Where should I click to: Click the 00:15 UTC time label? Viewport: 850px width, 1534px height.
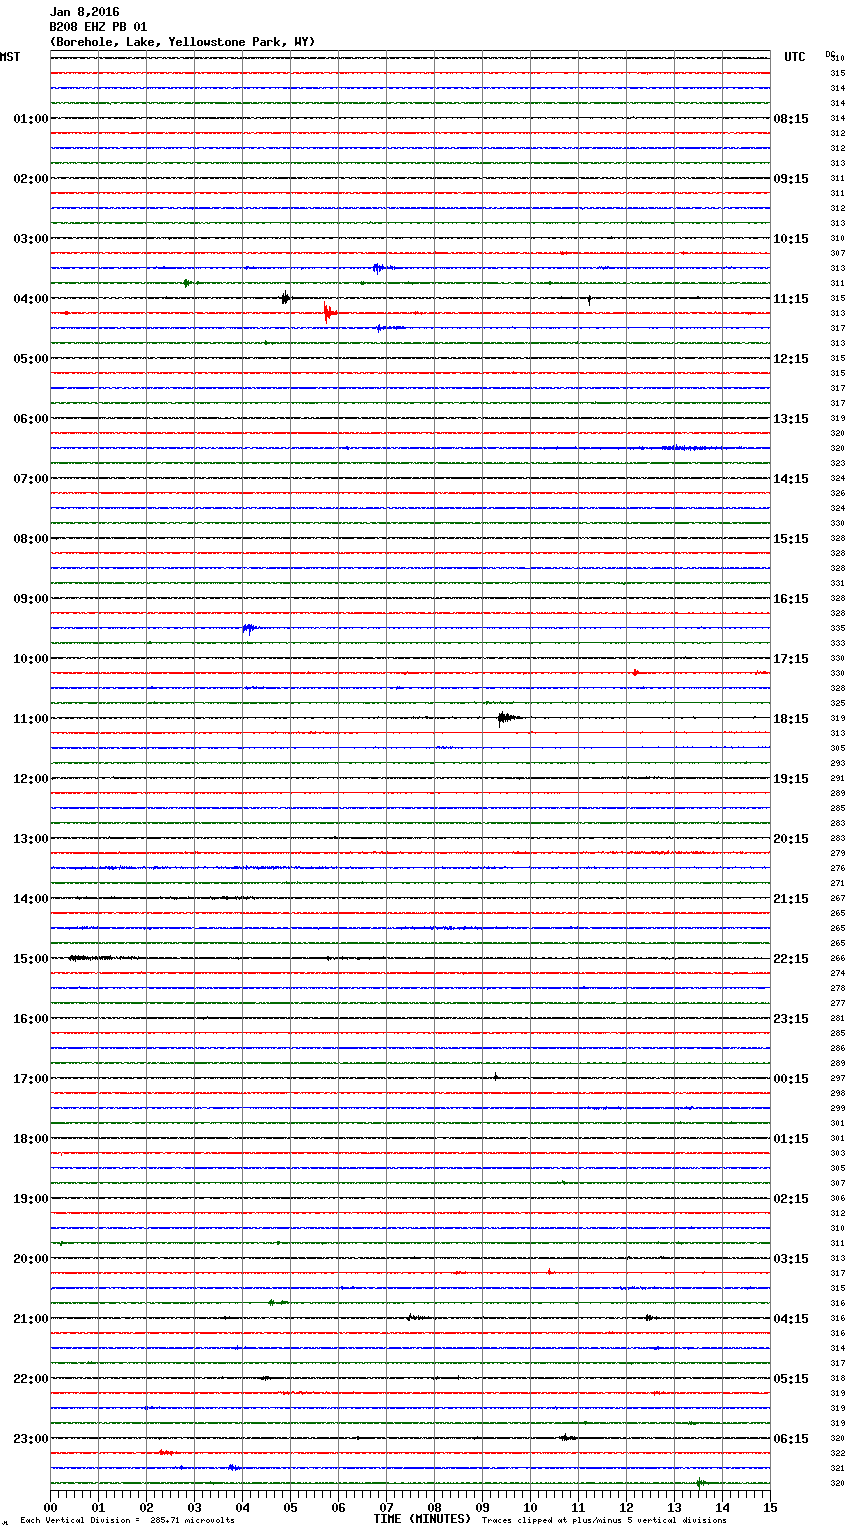coord(791,1079)
